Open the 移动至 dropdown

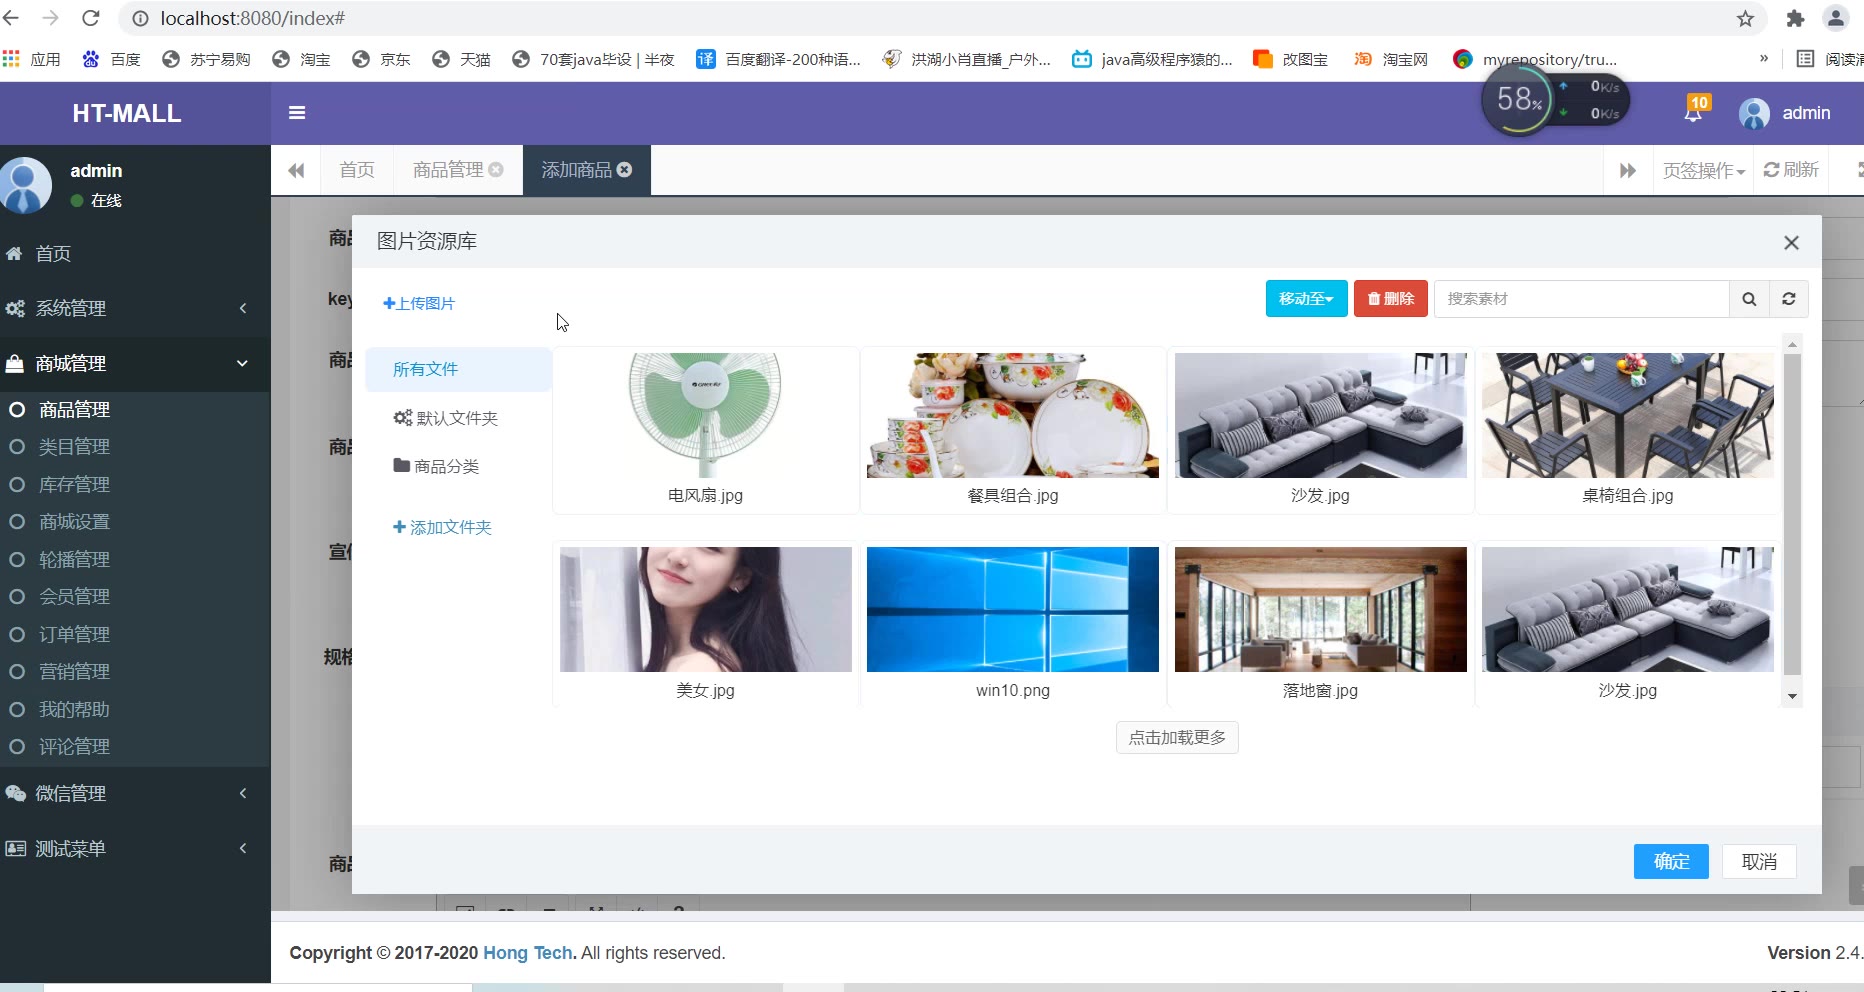(1306, 299)
